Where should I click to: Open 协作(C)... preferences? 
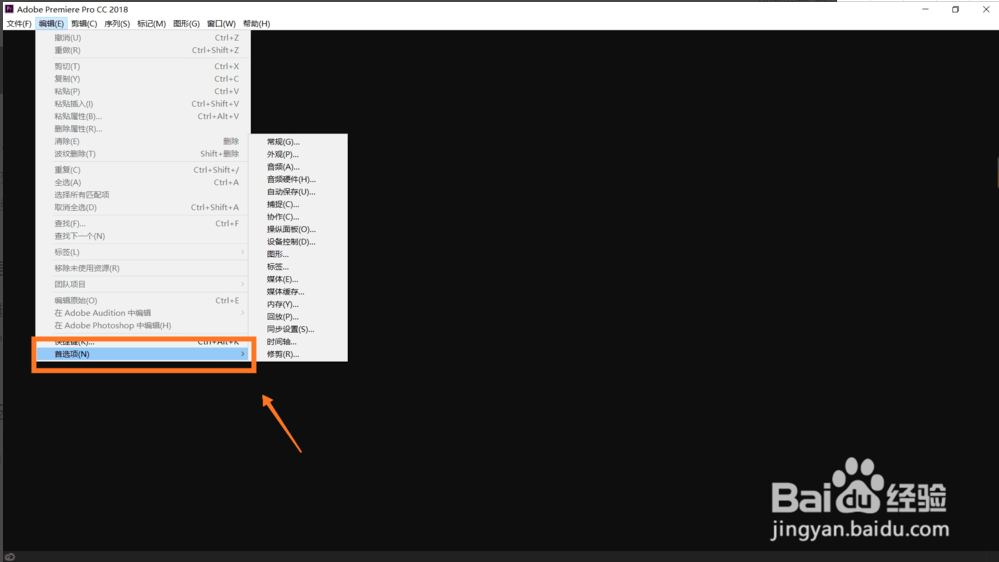tap(298, 217)
